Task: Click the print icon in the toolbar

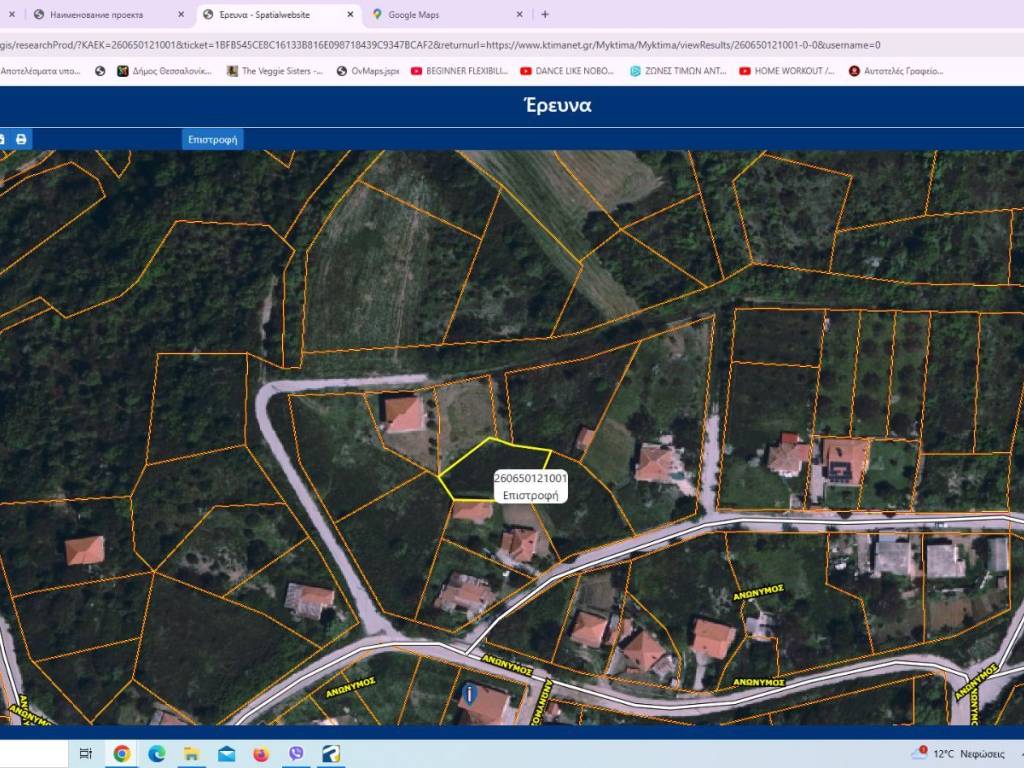Action: click(x=20, y=139)
